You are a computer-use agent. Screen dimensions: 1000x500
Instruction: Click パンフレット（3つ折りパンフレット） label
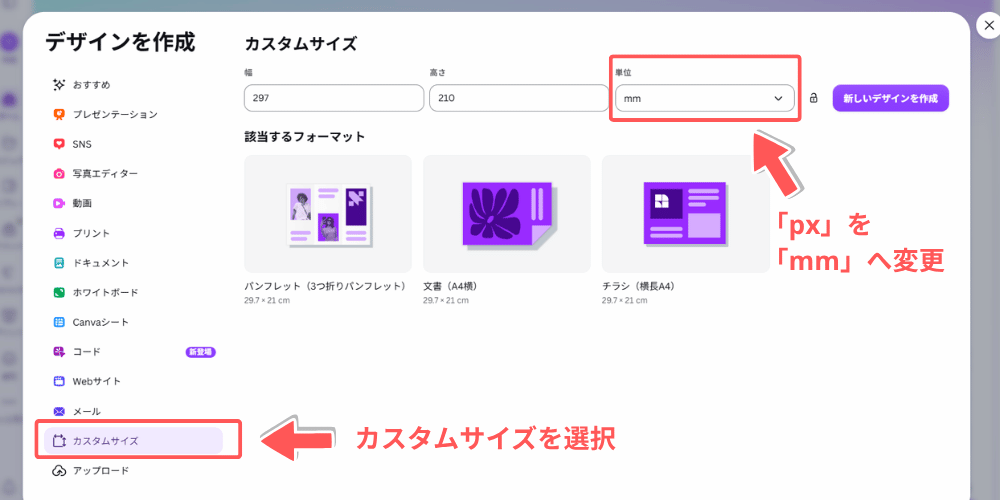click(x=325, y=286)
